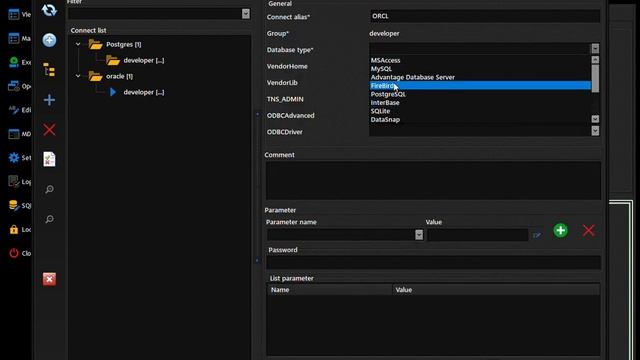Select developer under oracle
The width and height of the screenshot is (640, 360).
click(x=137, y=92)
